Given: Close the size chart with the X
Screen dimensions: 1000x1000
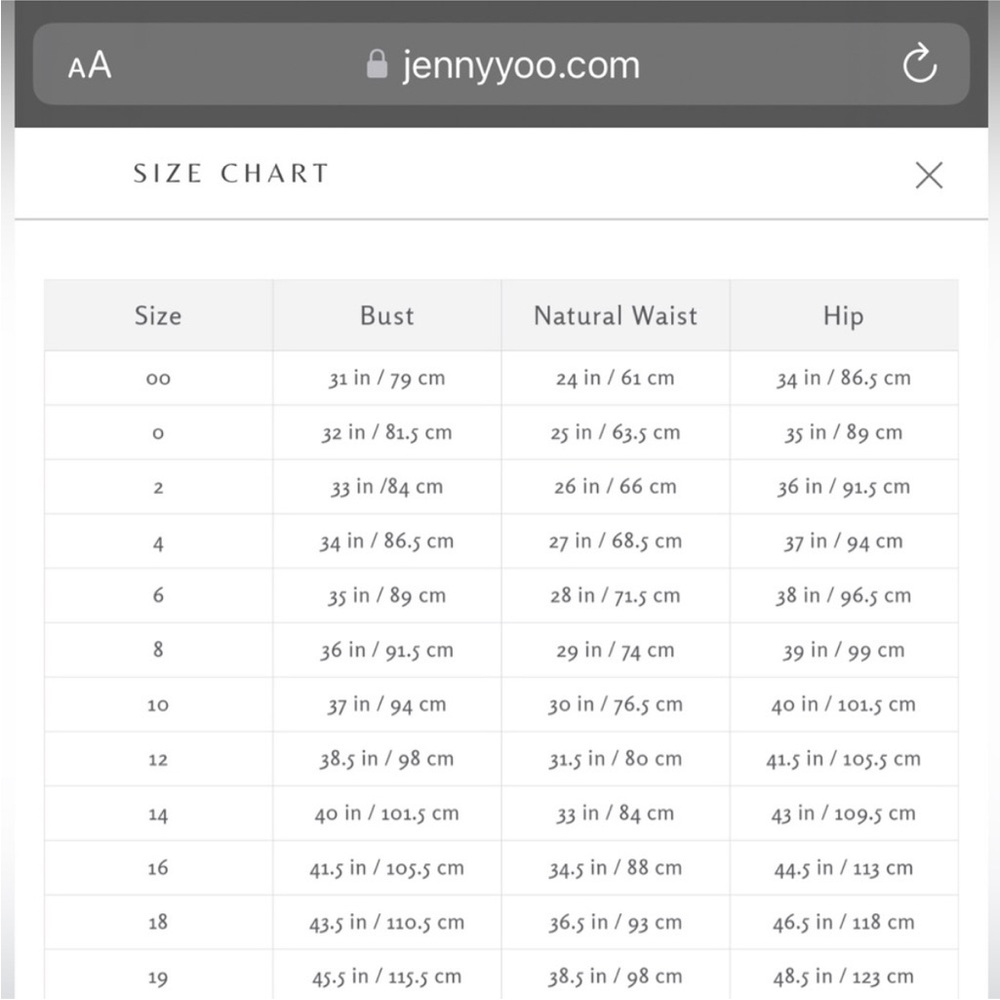Looking at the screenshot, I should tap(929, 175).
